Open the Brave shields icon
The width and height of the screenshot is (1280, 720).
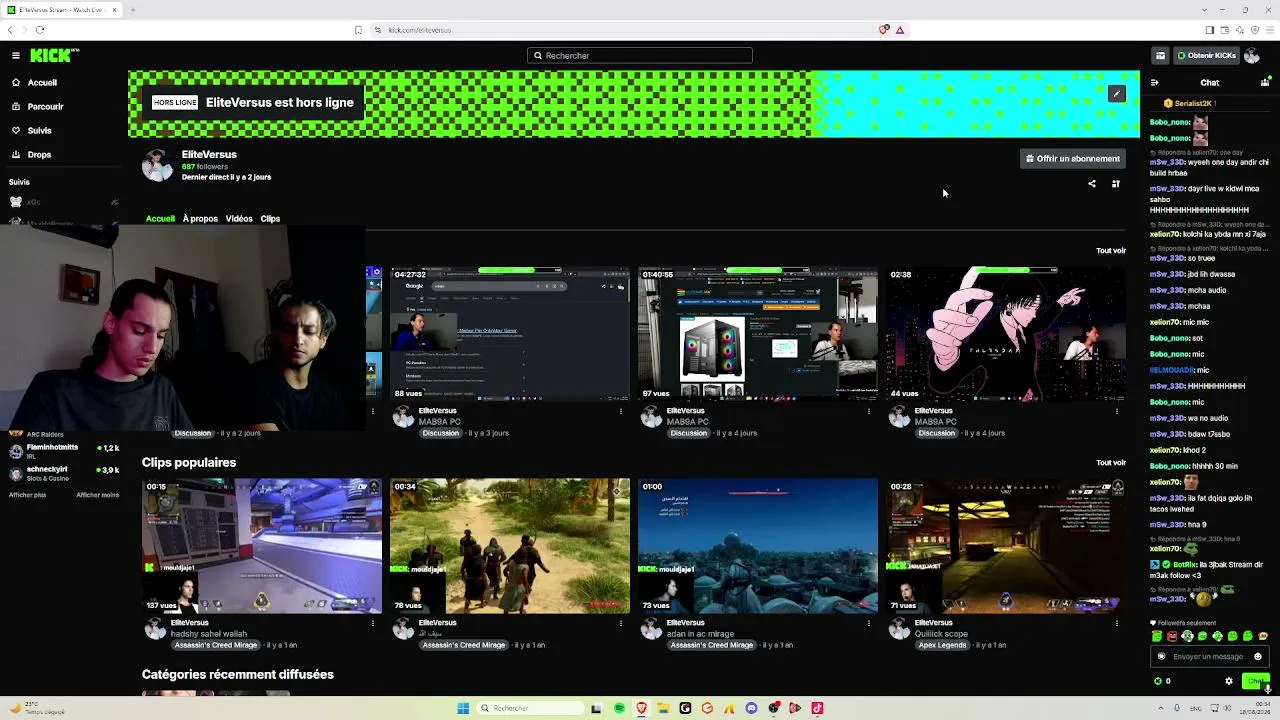(884, 30)
